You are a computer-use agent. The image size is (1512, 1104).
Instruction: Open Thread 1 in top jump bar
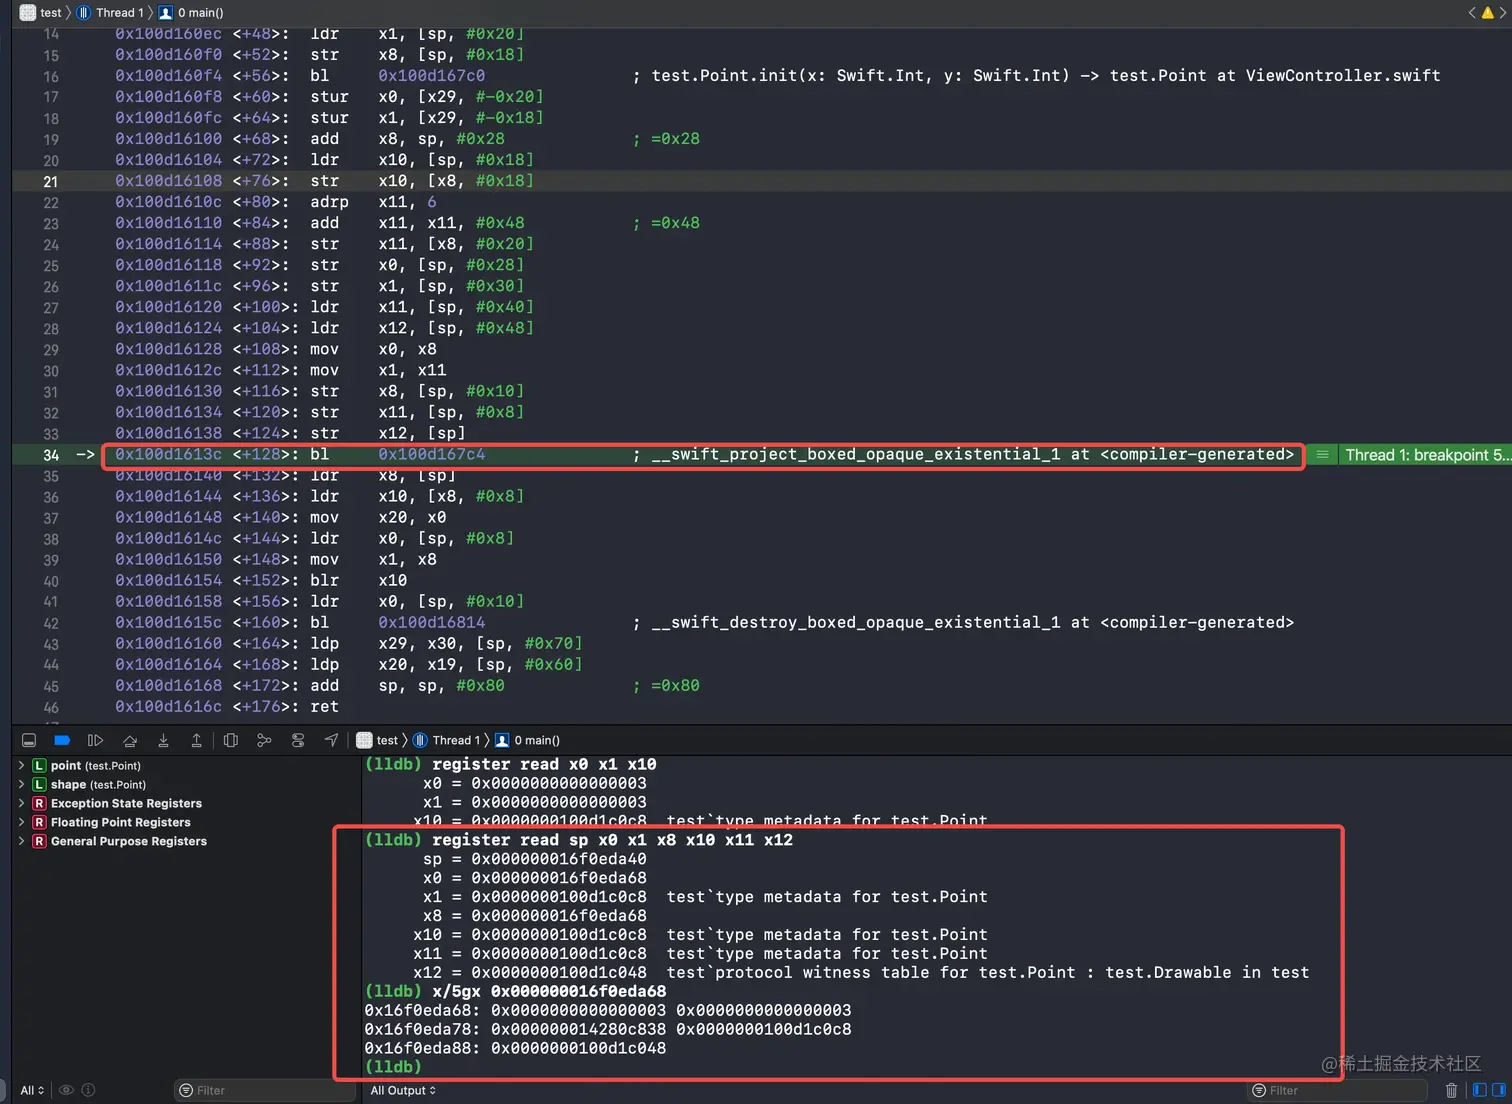[111, 12]
